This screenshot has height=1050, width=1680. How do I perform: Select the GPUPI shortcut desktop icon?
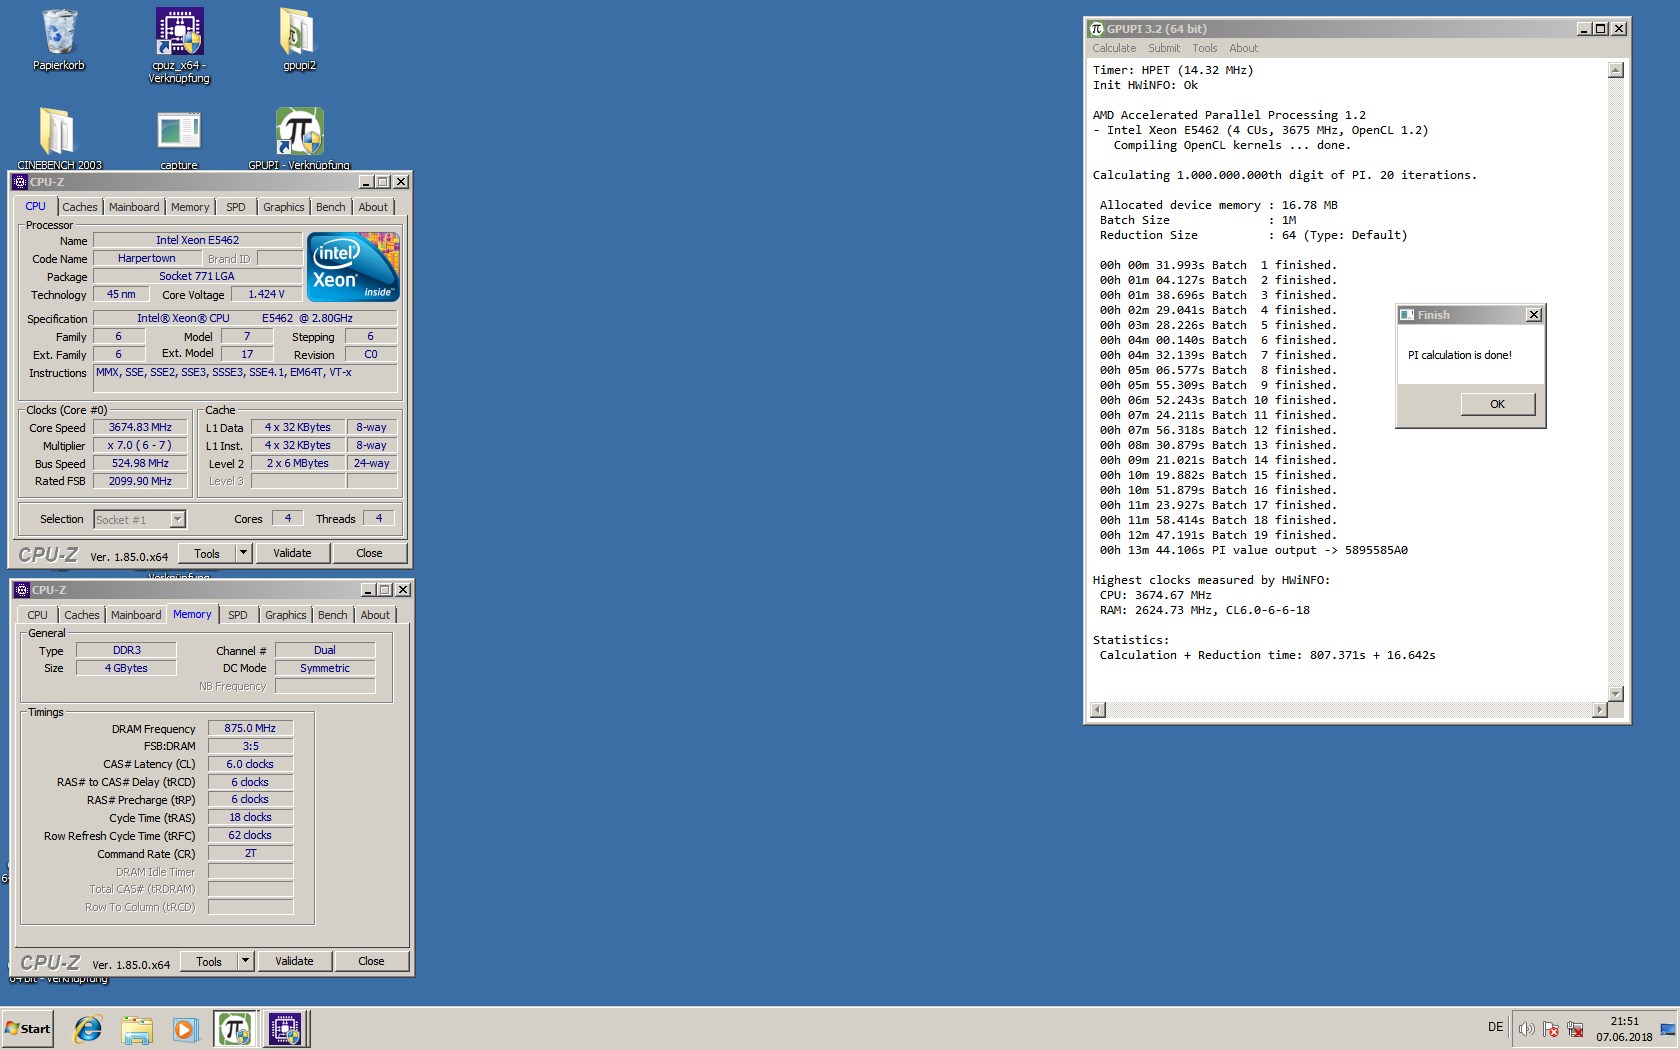coord(299,138)
